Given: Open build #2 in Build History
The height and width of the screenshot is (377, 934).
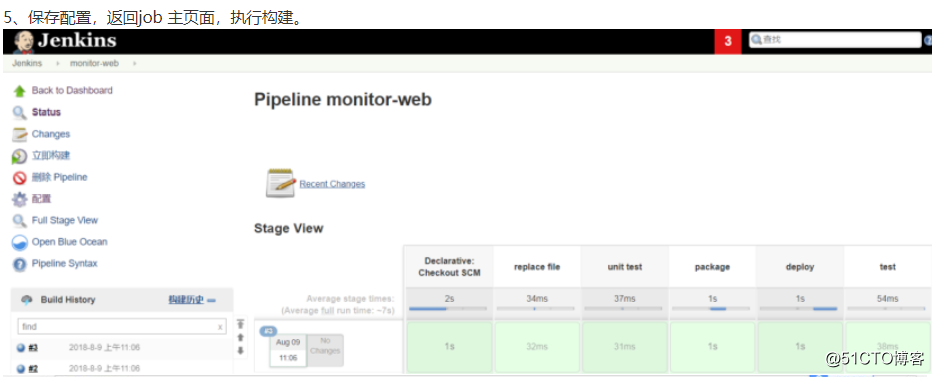Looking at the screenshot, I should coord(33,369).
